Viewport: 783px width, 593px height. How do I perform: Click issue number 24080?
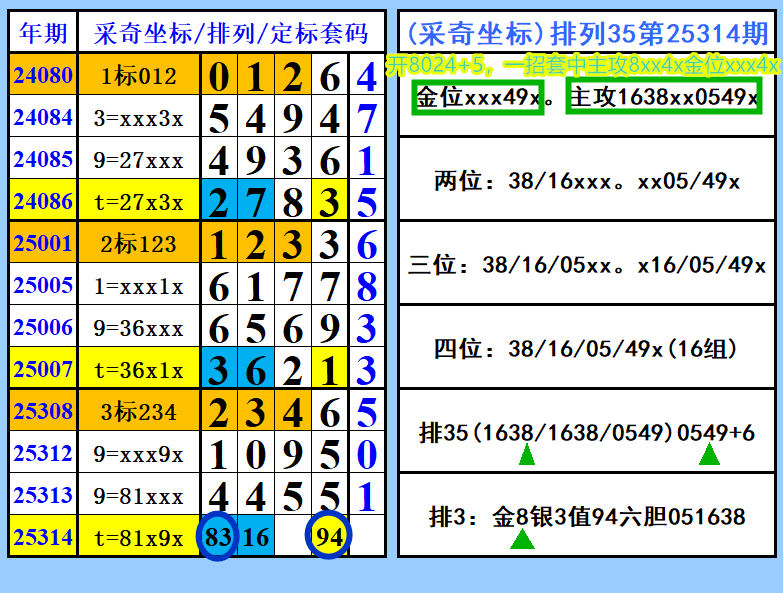tap(43, 75)
